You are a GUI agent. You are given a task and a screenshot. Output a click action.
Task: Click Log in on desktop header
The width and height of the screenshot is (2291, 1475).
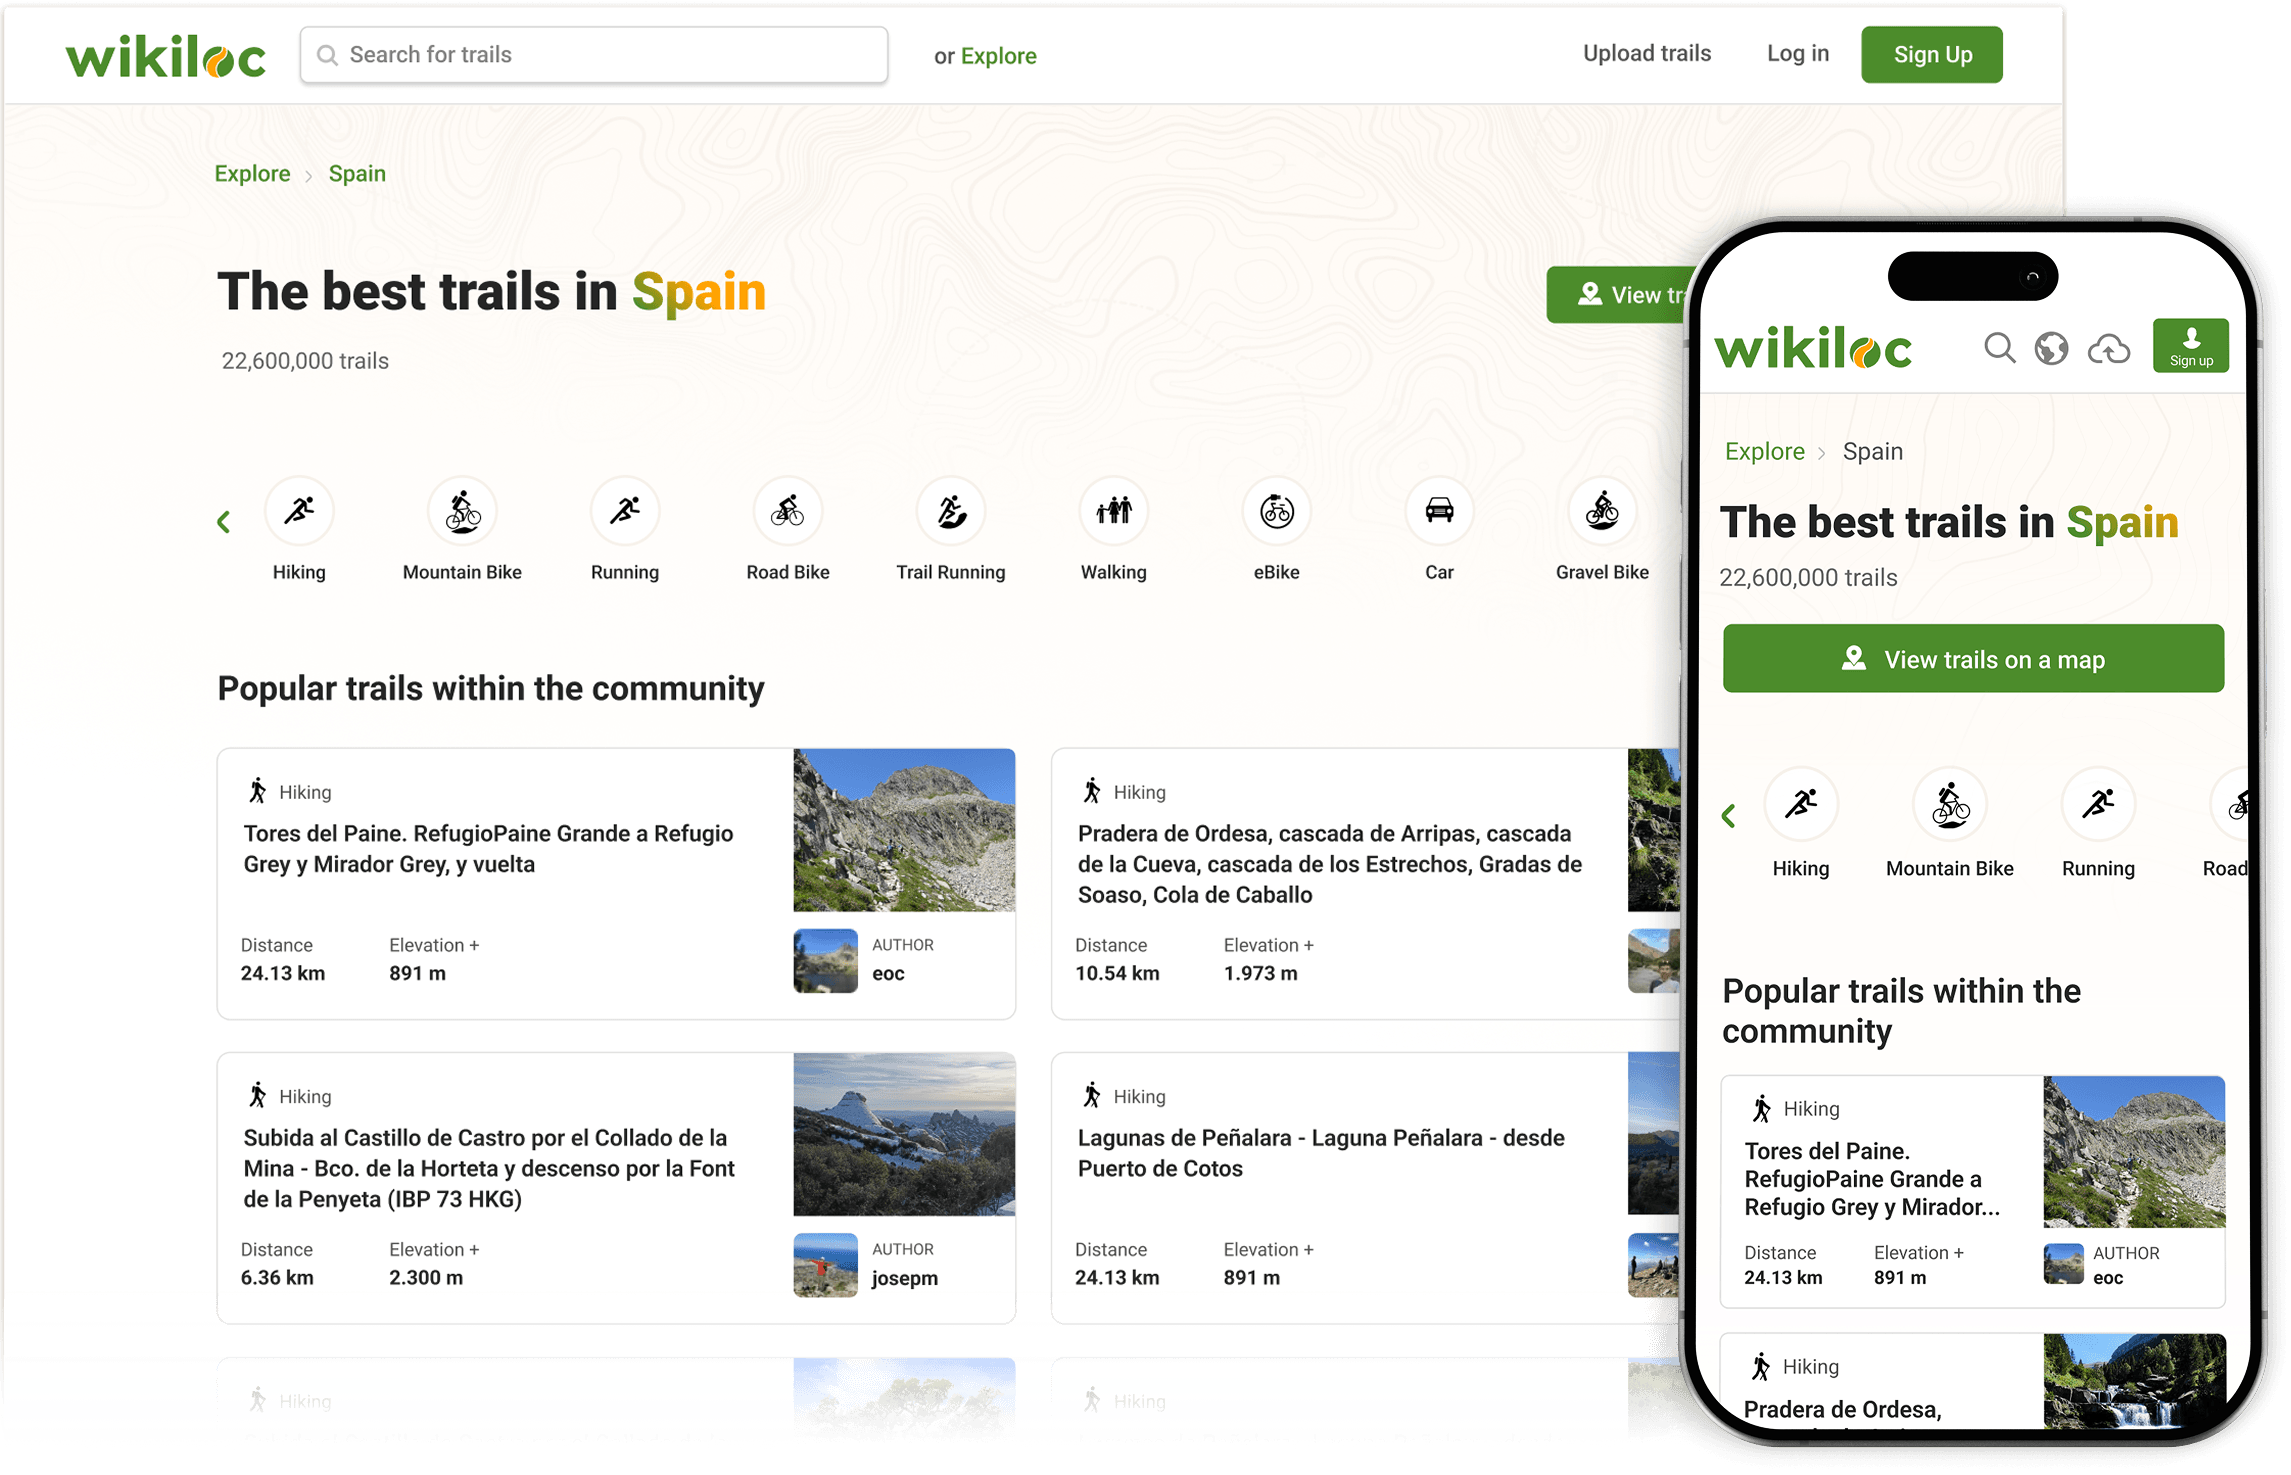coord(1797,54)
